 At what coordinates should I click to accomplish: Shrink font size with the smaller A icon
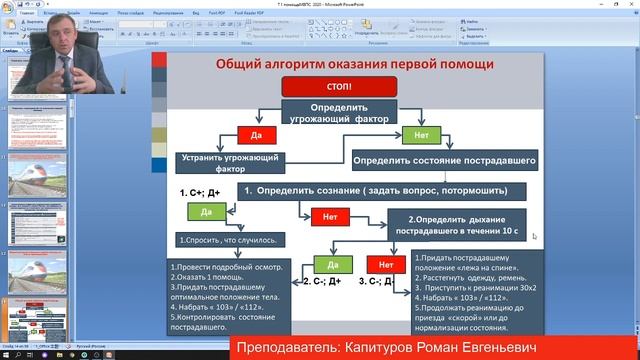(178, 24)
